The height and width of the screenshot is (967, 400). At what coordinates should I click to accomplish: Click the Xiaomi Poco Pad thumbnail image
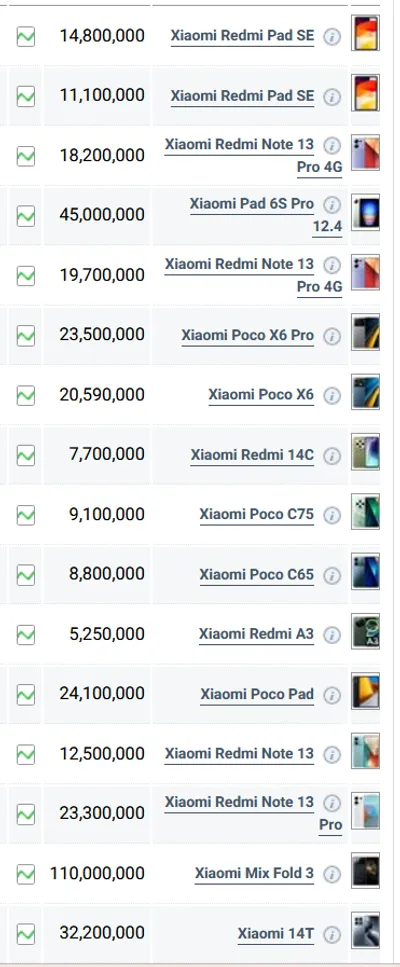click(x=365, y=691)
